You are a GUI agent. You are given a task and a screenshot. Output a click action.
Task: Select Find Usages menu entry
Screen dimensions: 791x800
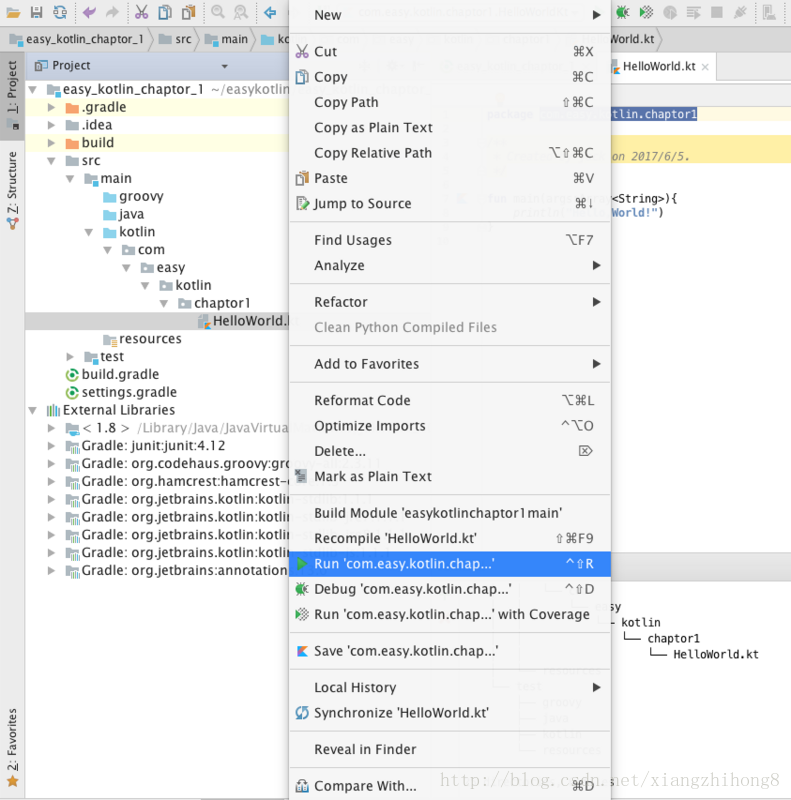tap(450, 240)
